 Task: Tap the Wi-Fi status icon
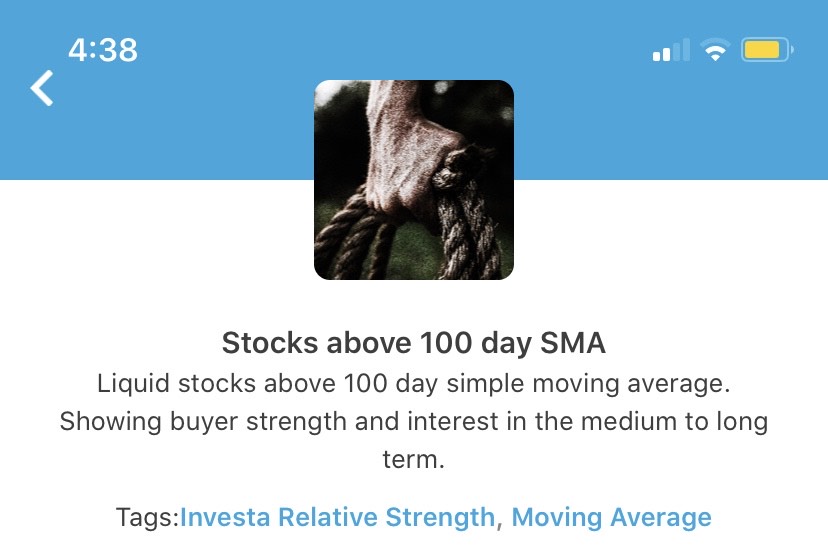[715, 50]
